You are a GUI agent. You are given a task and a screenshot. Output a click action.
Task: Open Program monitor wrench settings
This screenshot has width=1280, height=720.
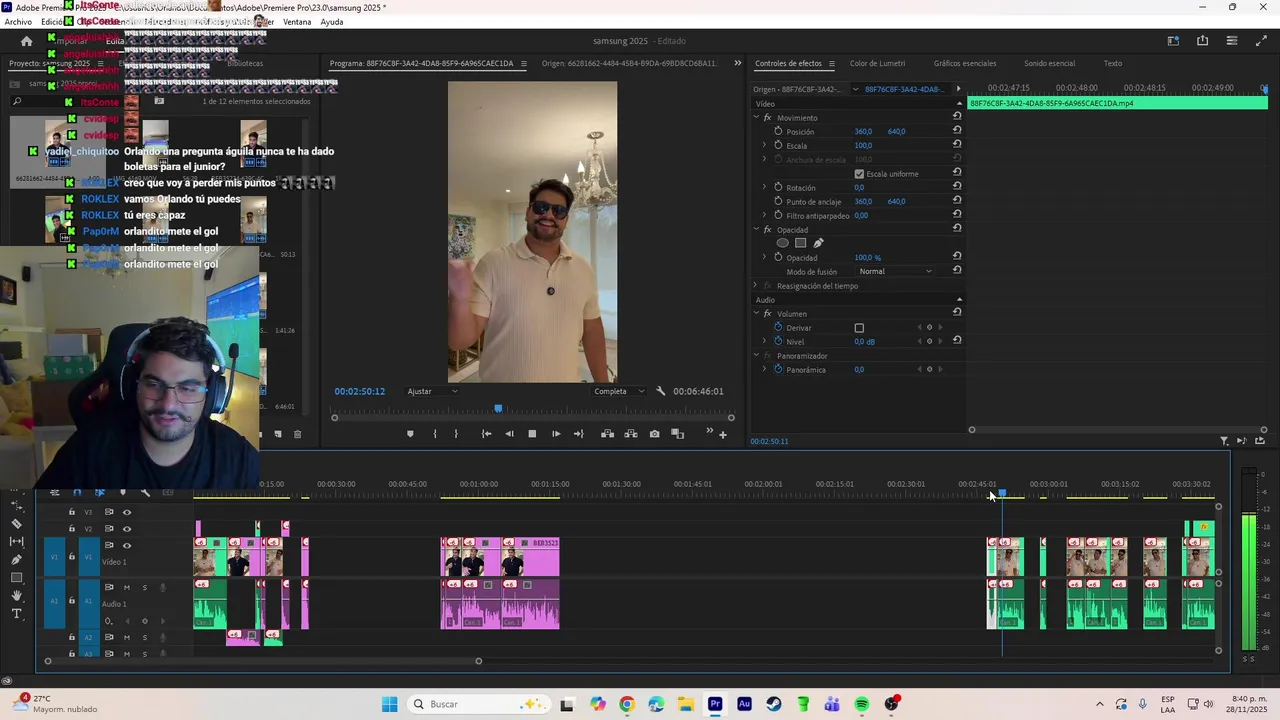click(660, 391)
